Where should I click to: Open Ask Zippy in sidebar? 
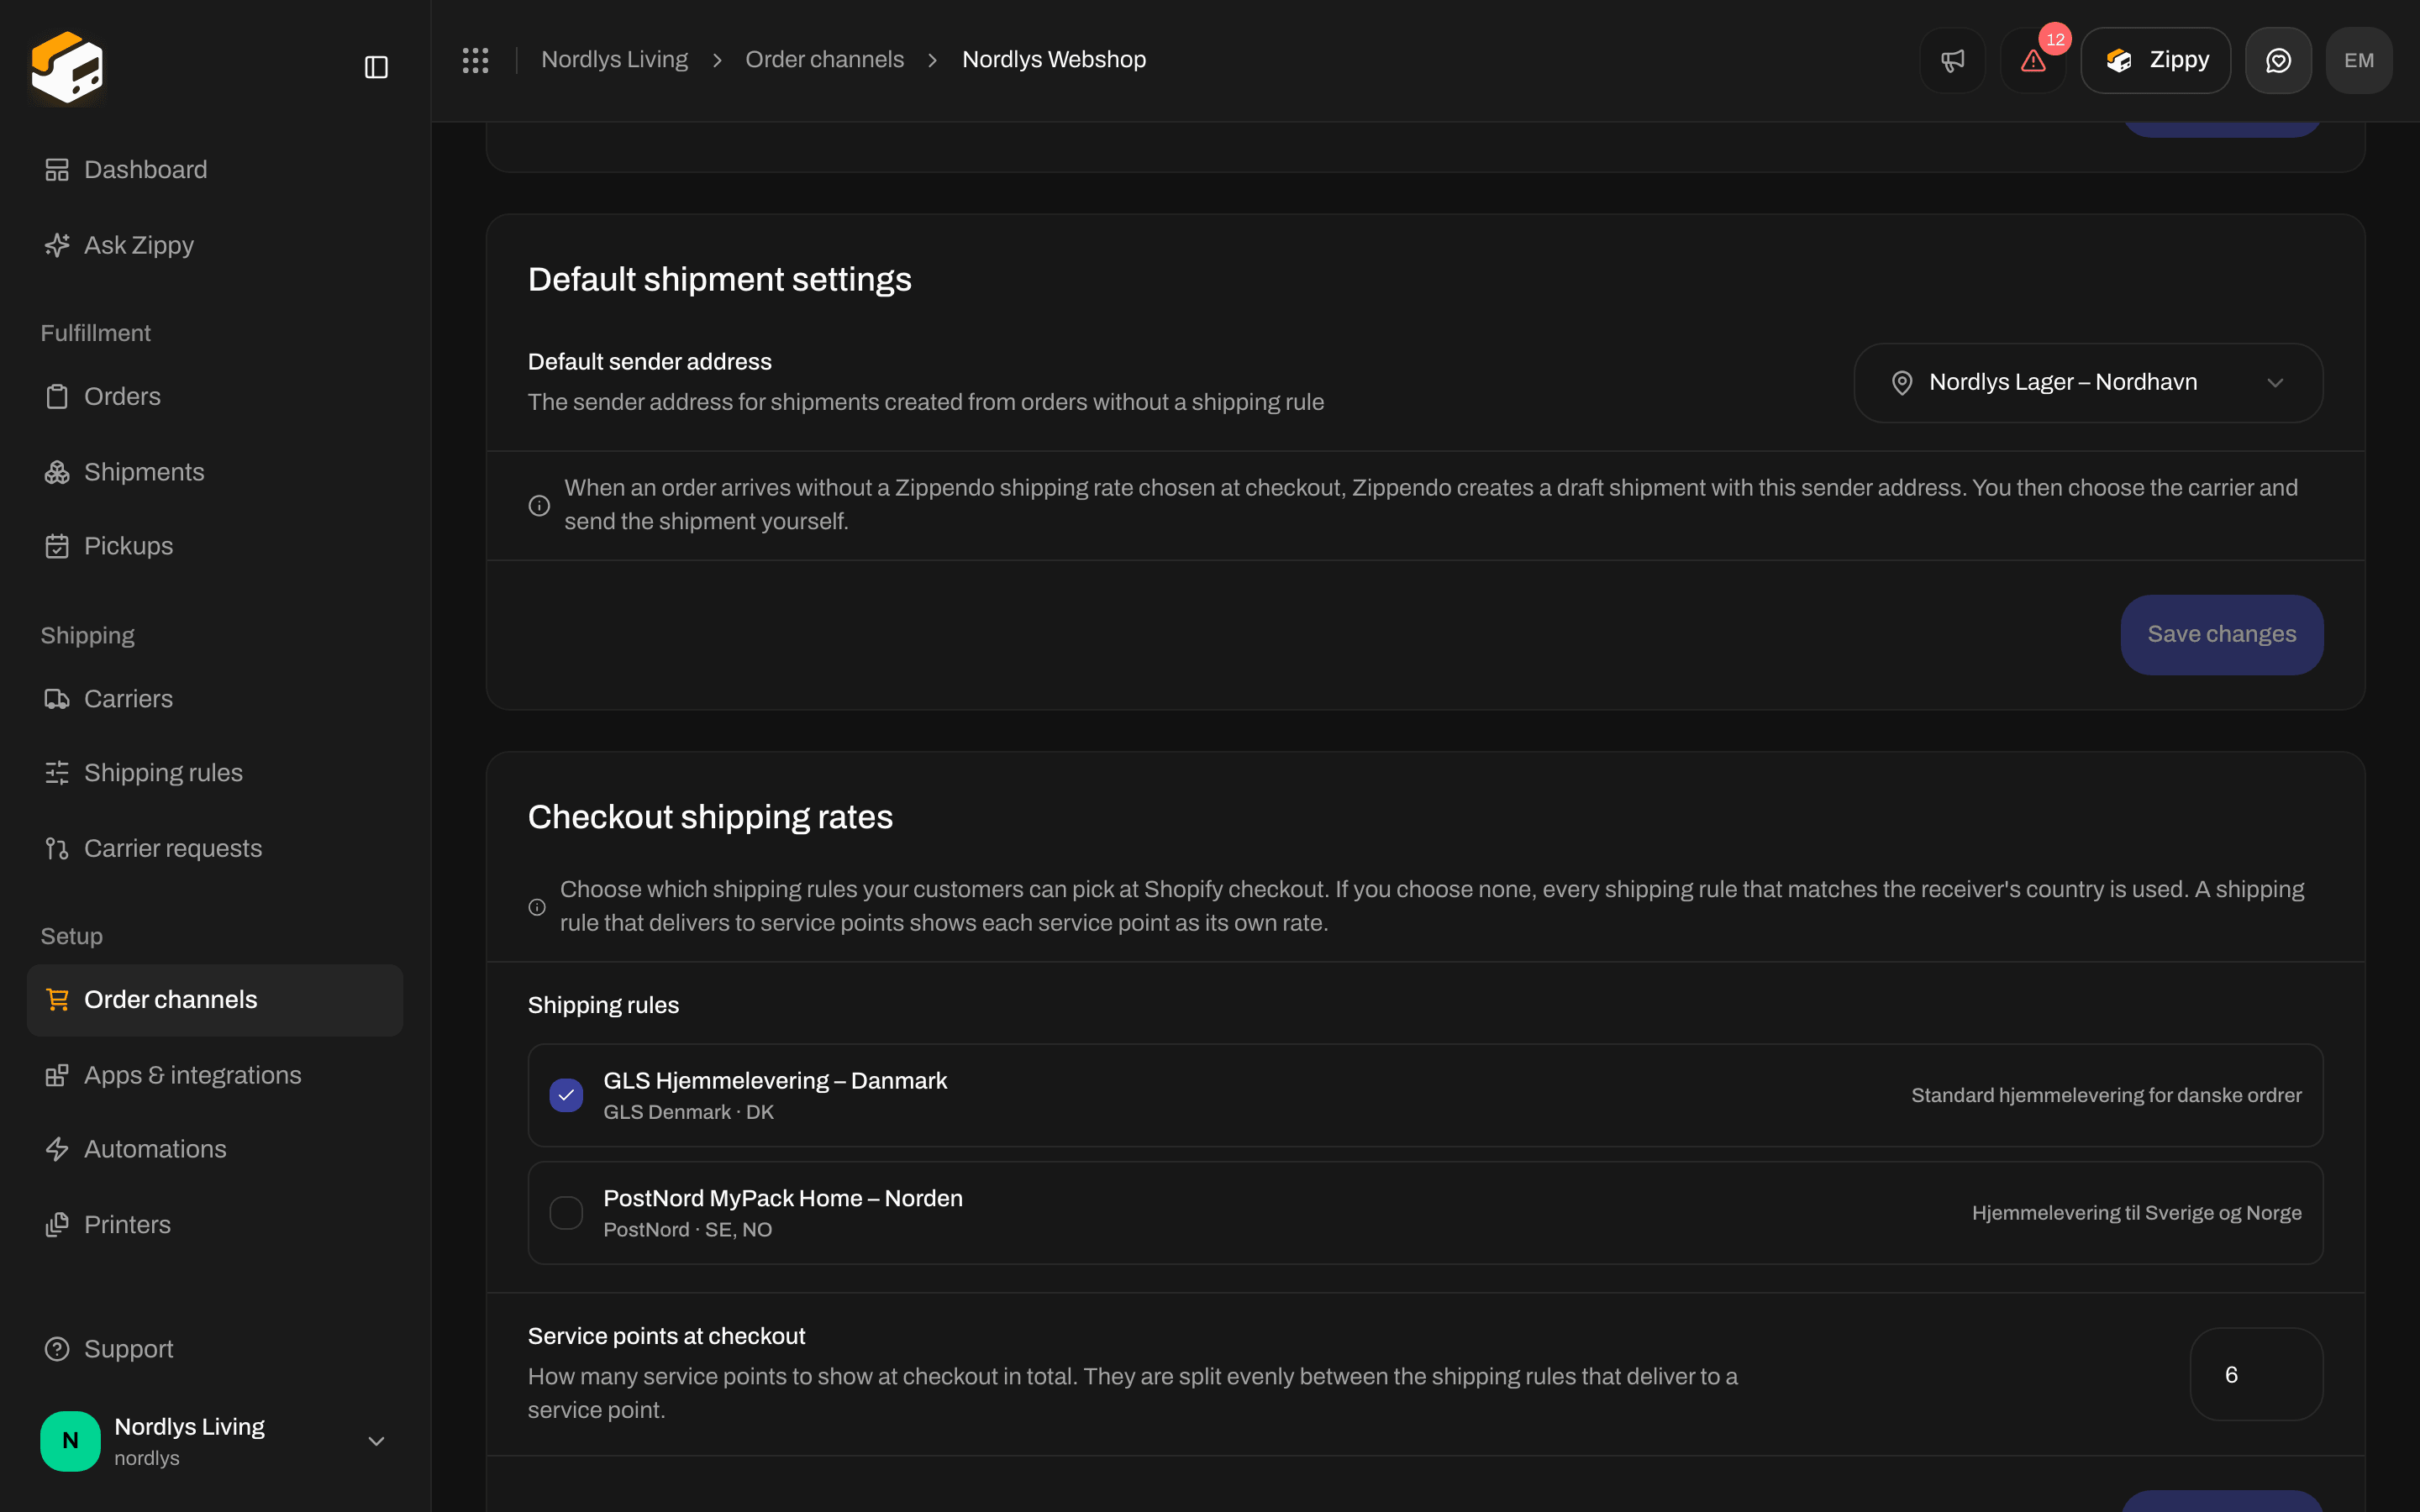point(215,245)
